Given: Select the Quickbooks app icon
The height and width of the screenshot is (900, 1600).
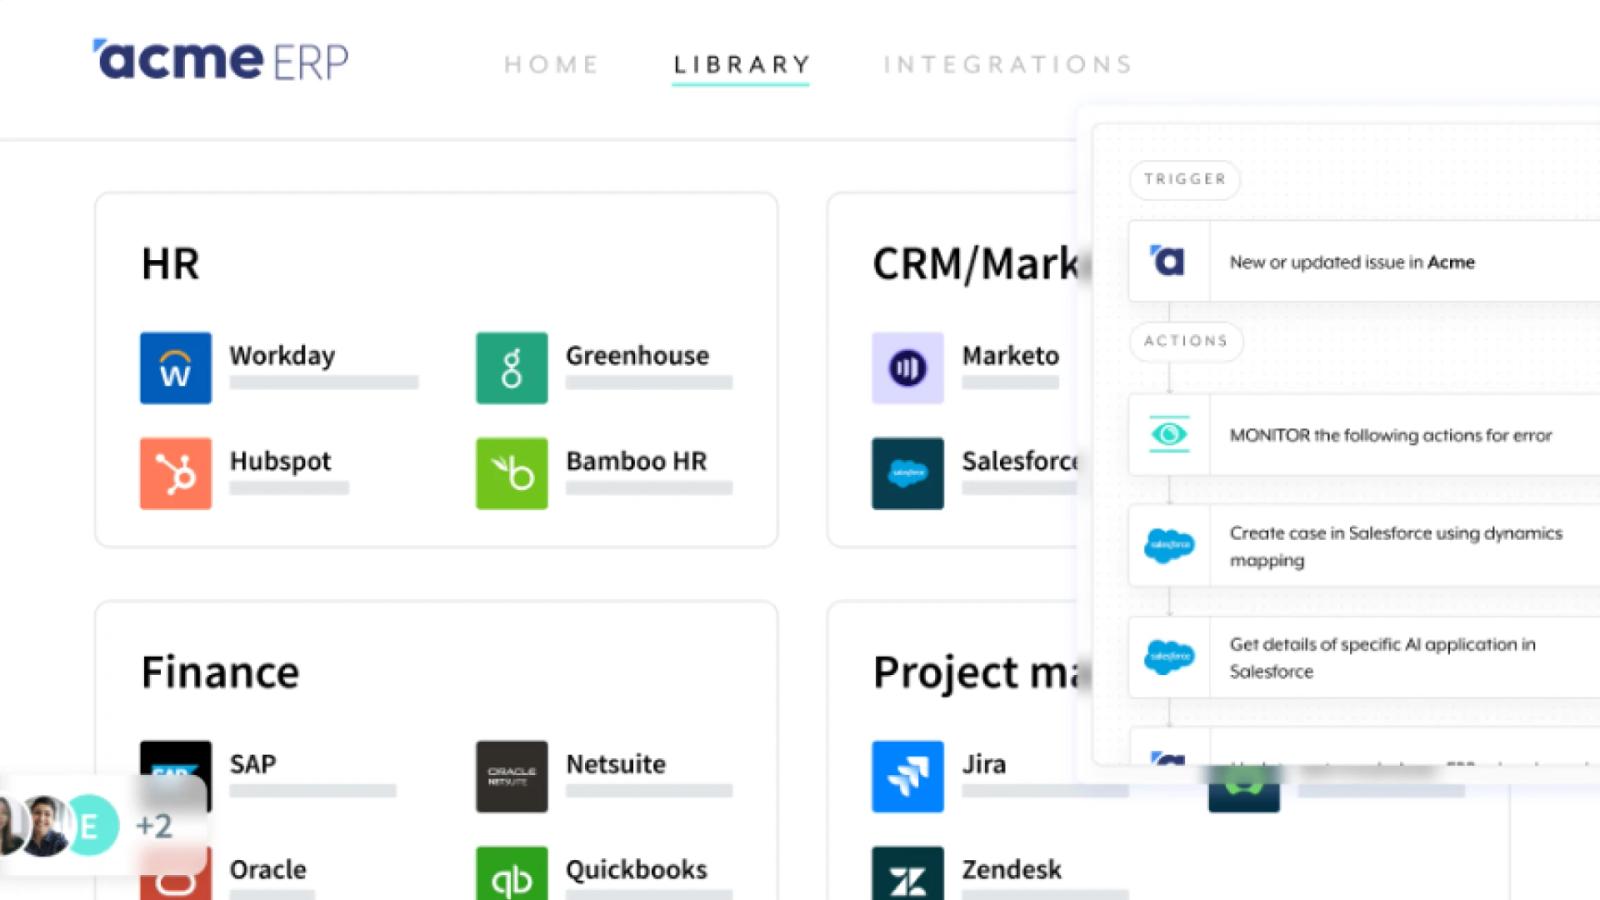Looking at the screenshot, I should coord(512,873).
